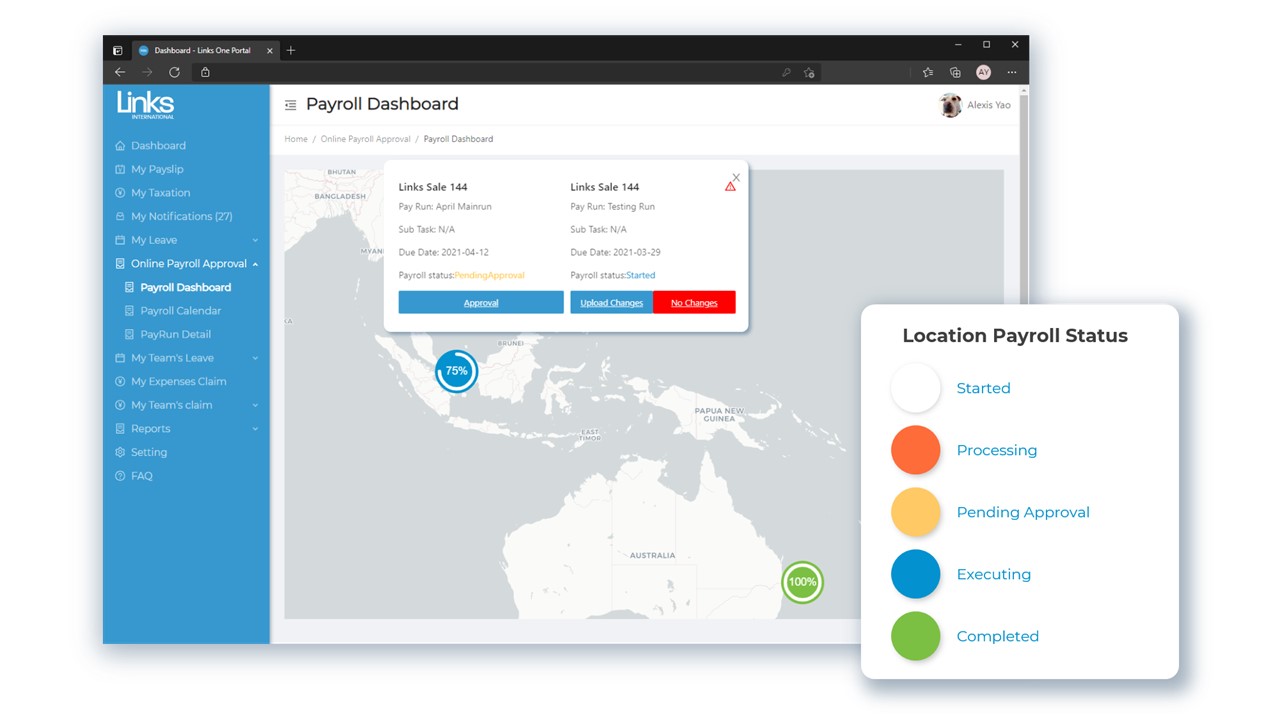Screen dimensions: 1280x720
Task: Open the browser Collections icon
Action: [955, 72]
